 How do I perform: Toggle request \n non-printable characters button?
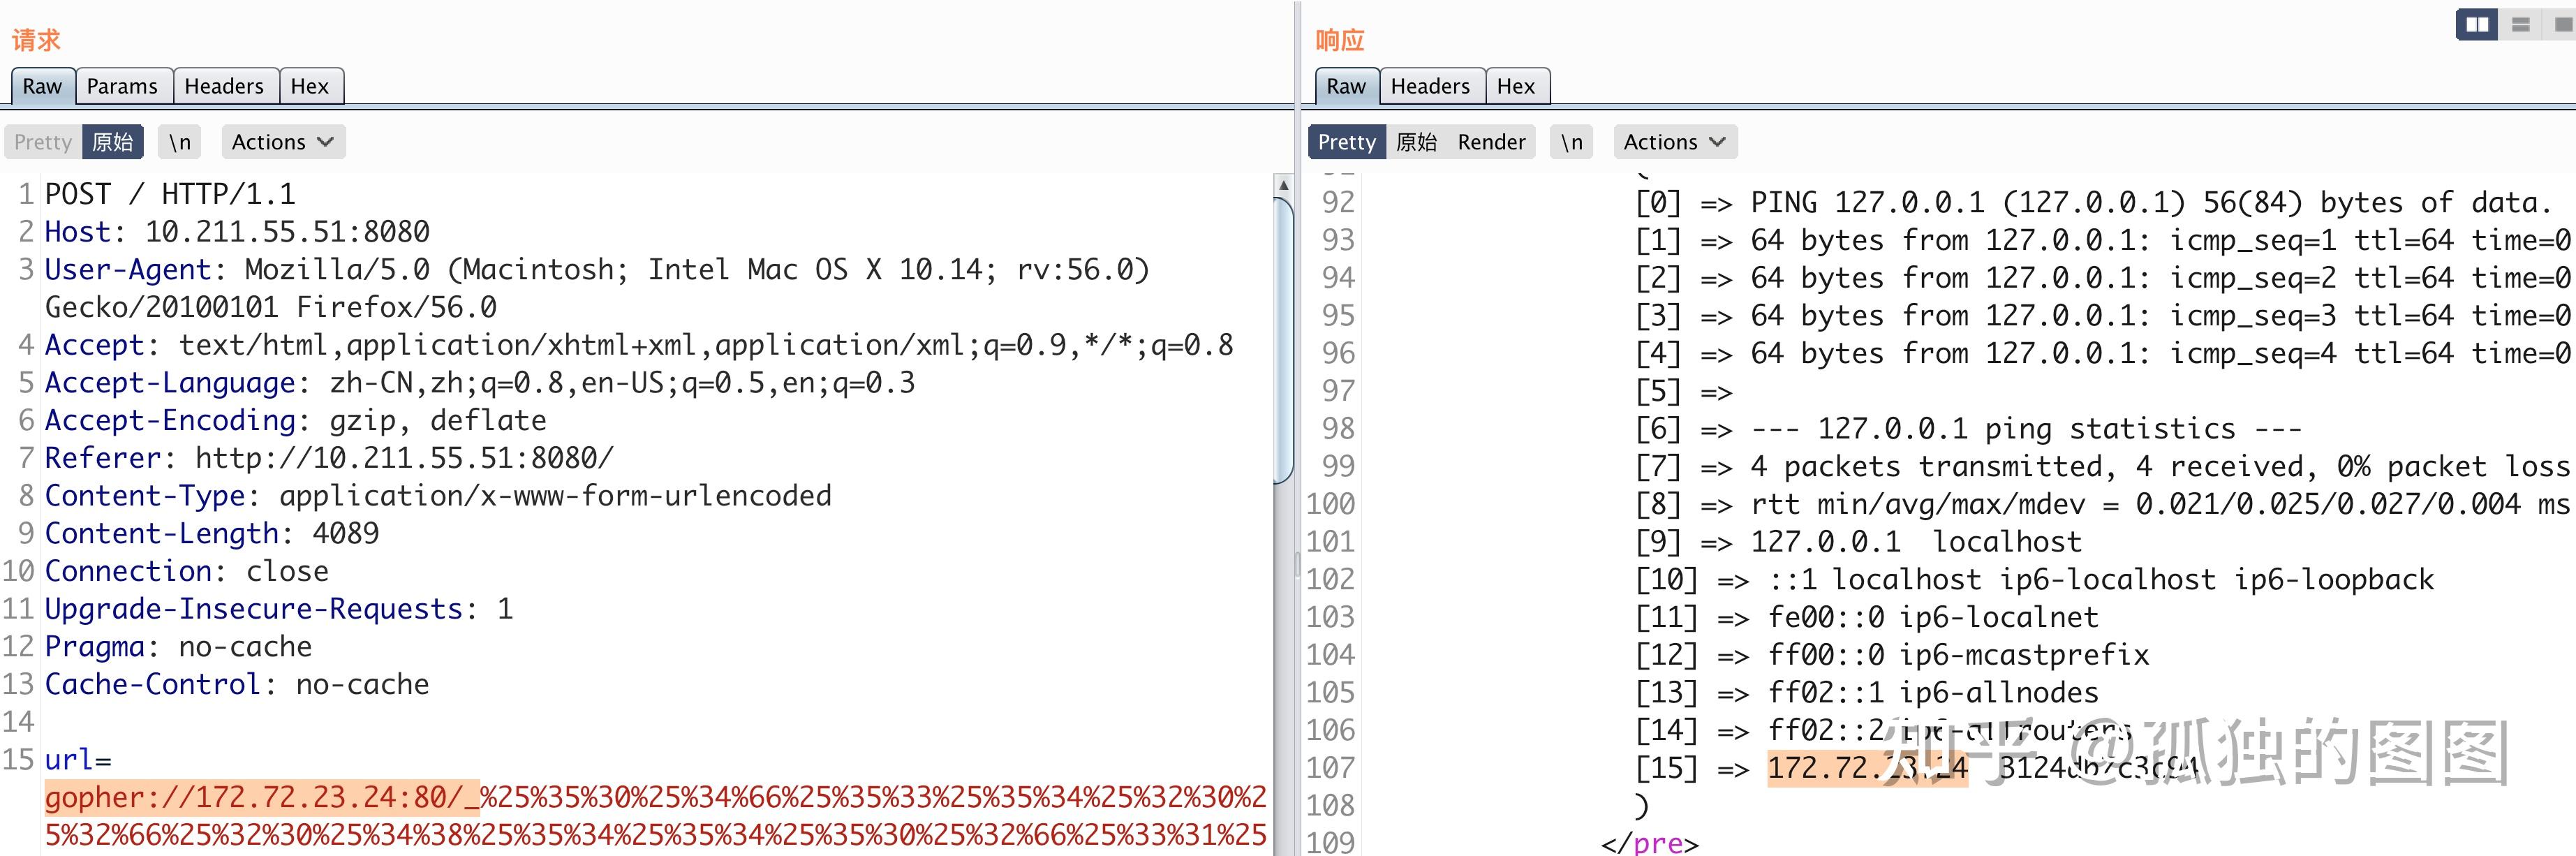pyautogui.click(x=180, y=142)
